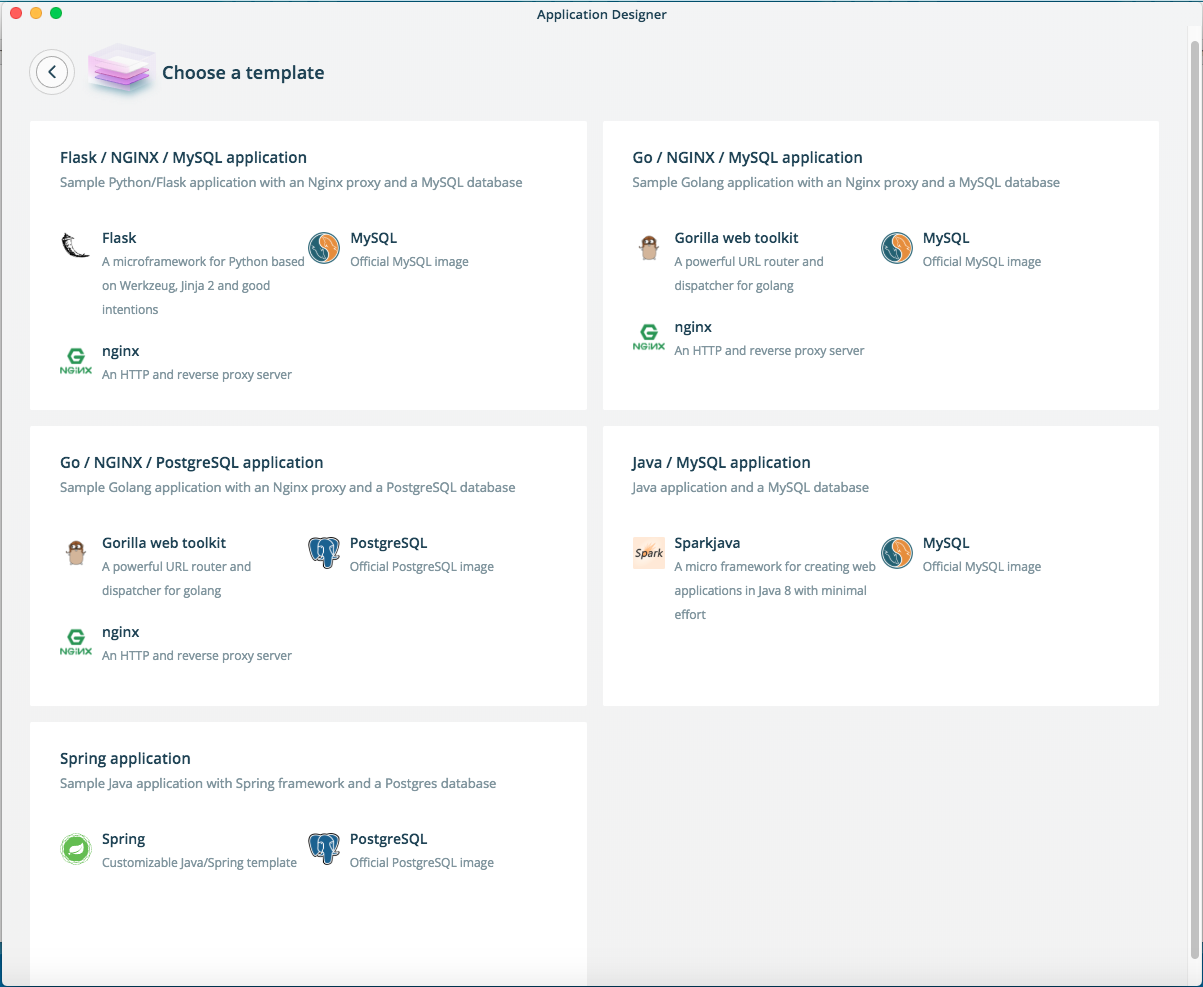Screen dimensions: 1203x987
Task: Click the Flask logo icon
Action: 76,246
